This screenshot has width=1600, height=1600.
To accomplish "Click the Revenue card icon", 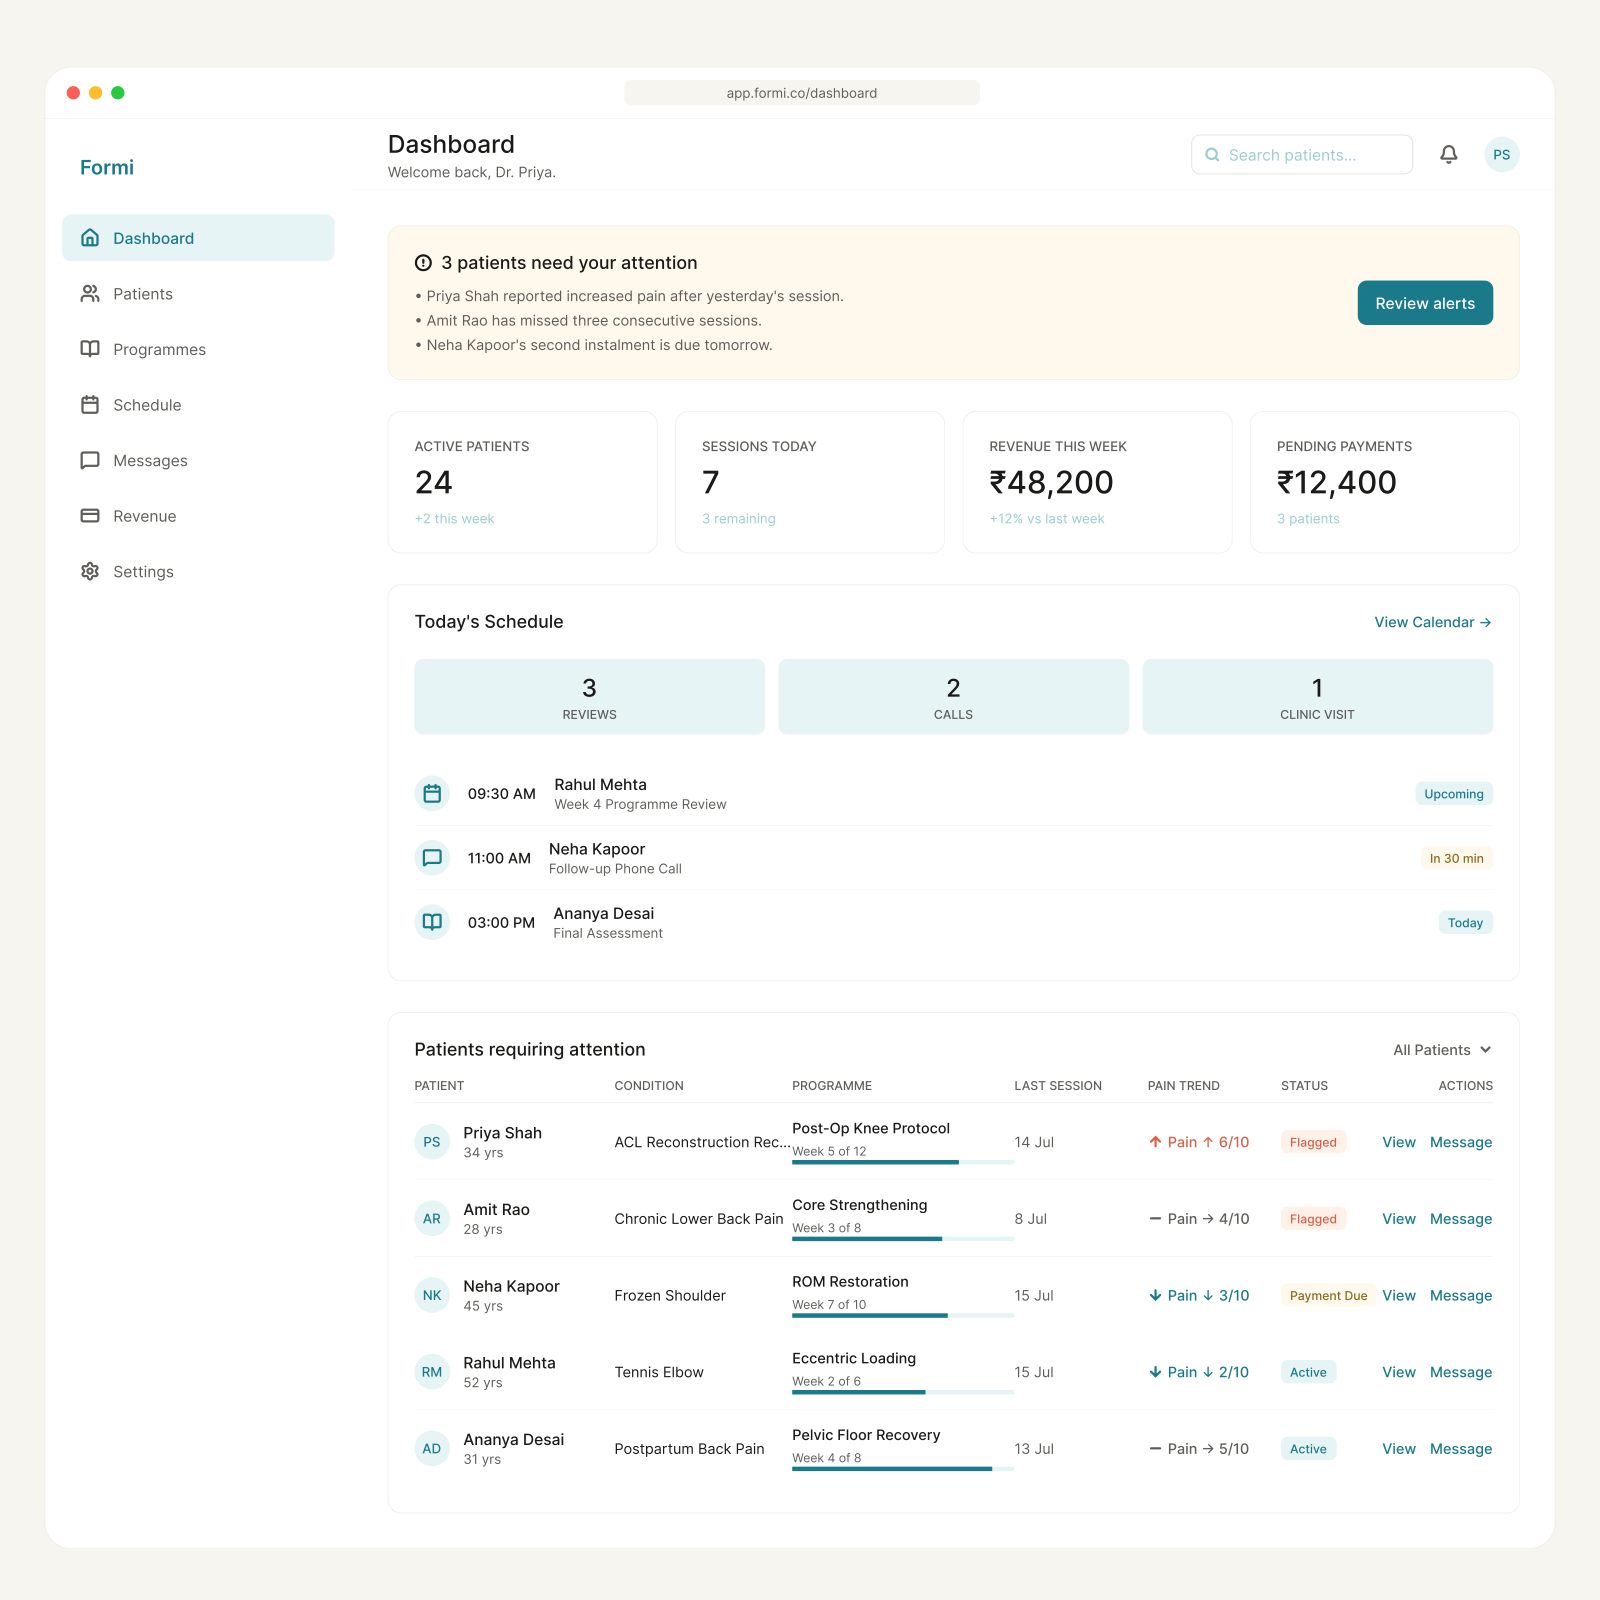I will point(90,516).
